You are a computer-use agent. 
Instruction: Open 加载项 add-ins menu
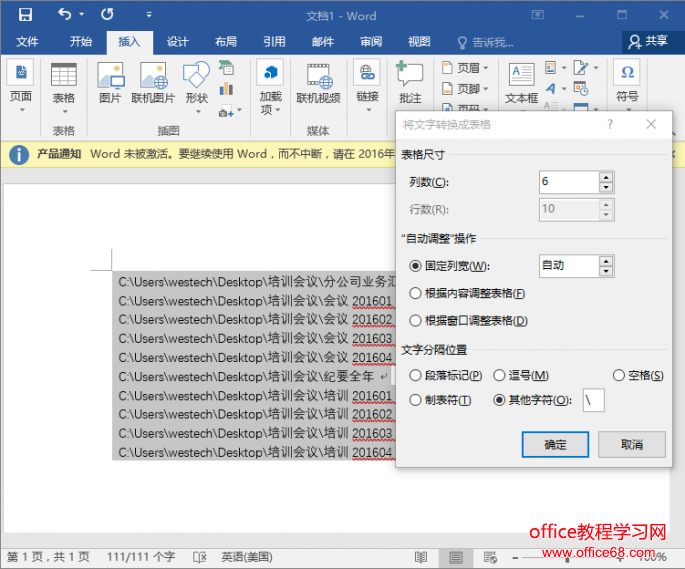click(x=270, y=87)
